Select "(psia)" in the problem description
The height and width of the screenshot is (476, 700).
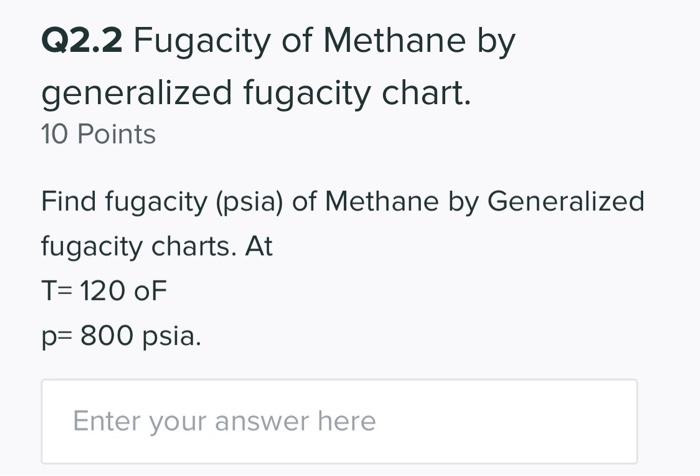244,201
